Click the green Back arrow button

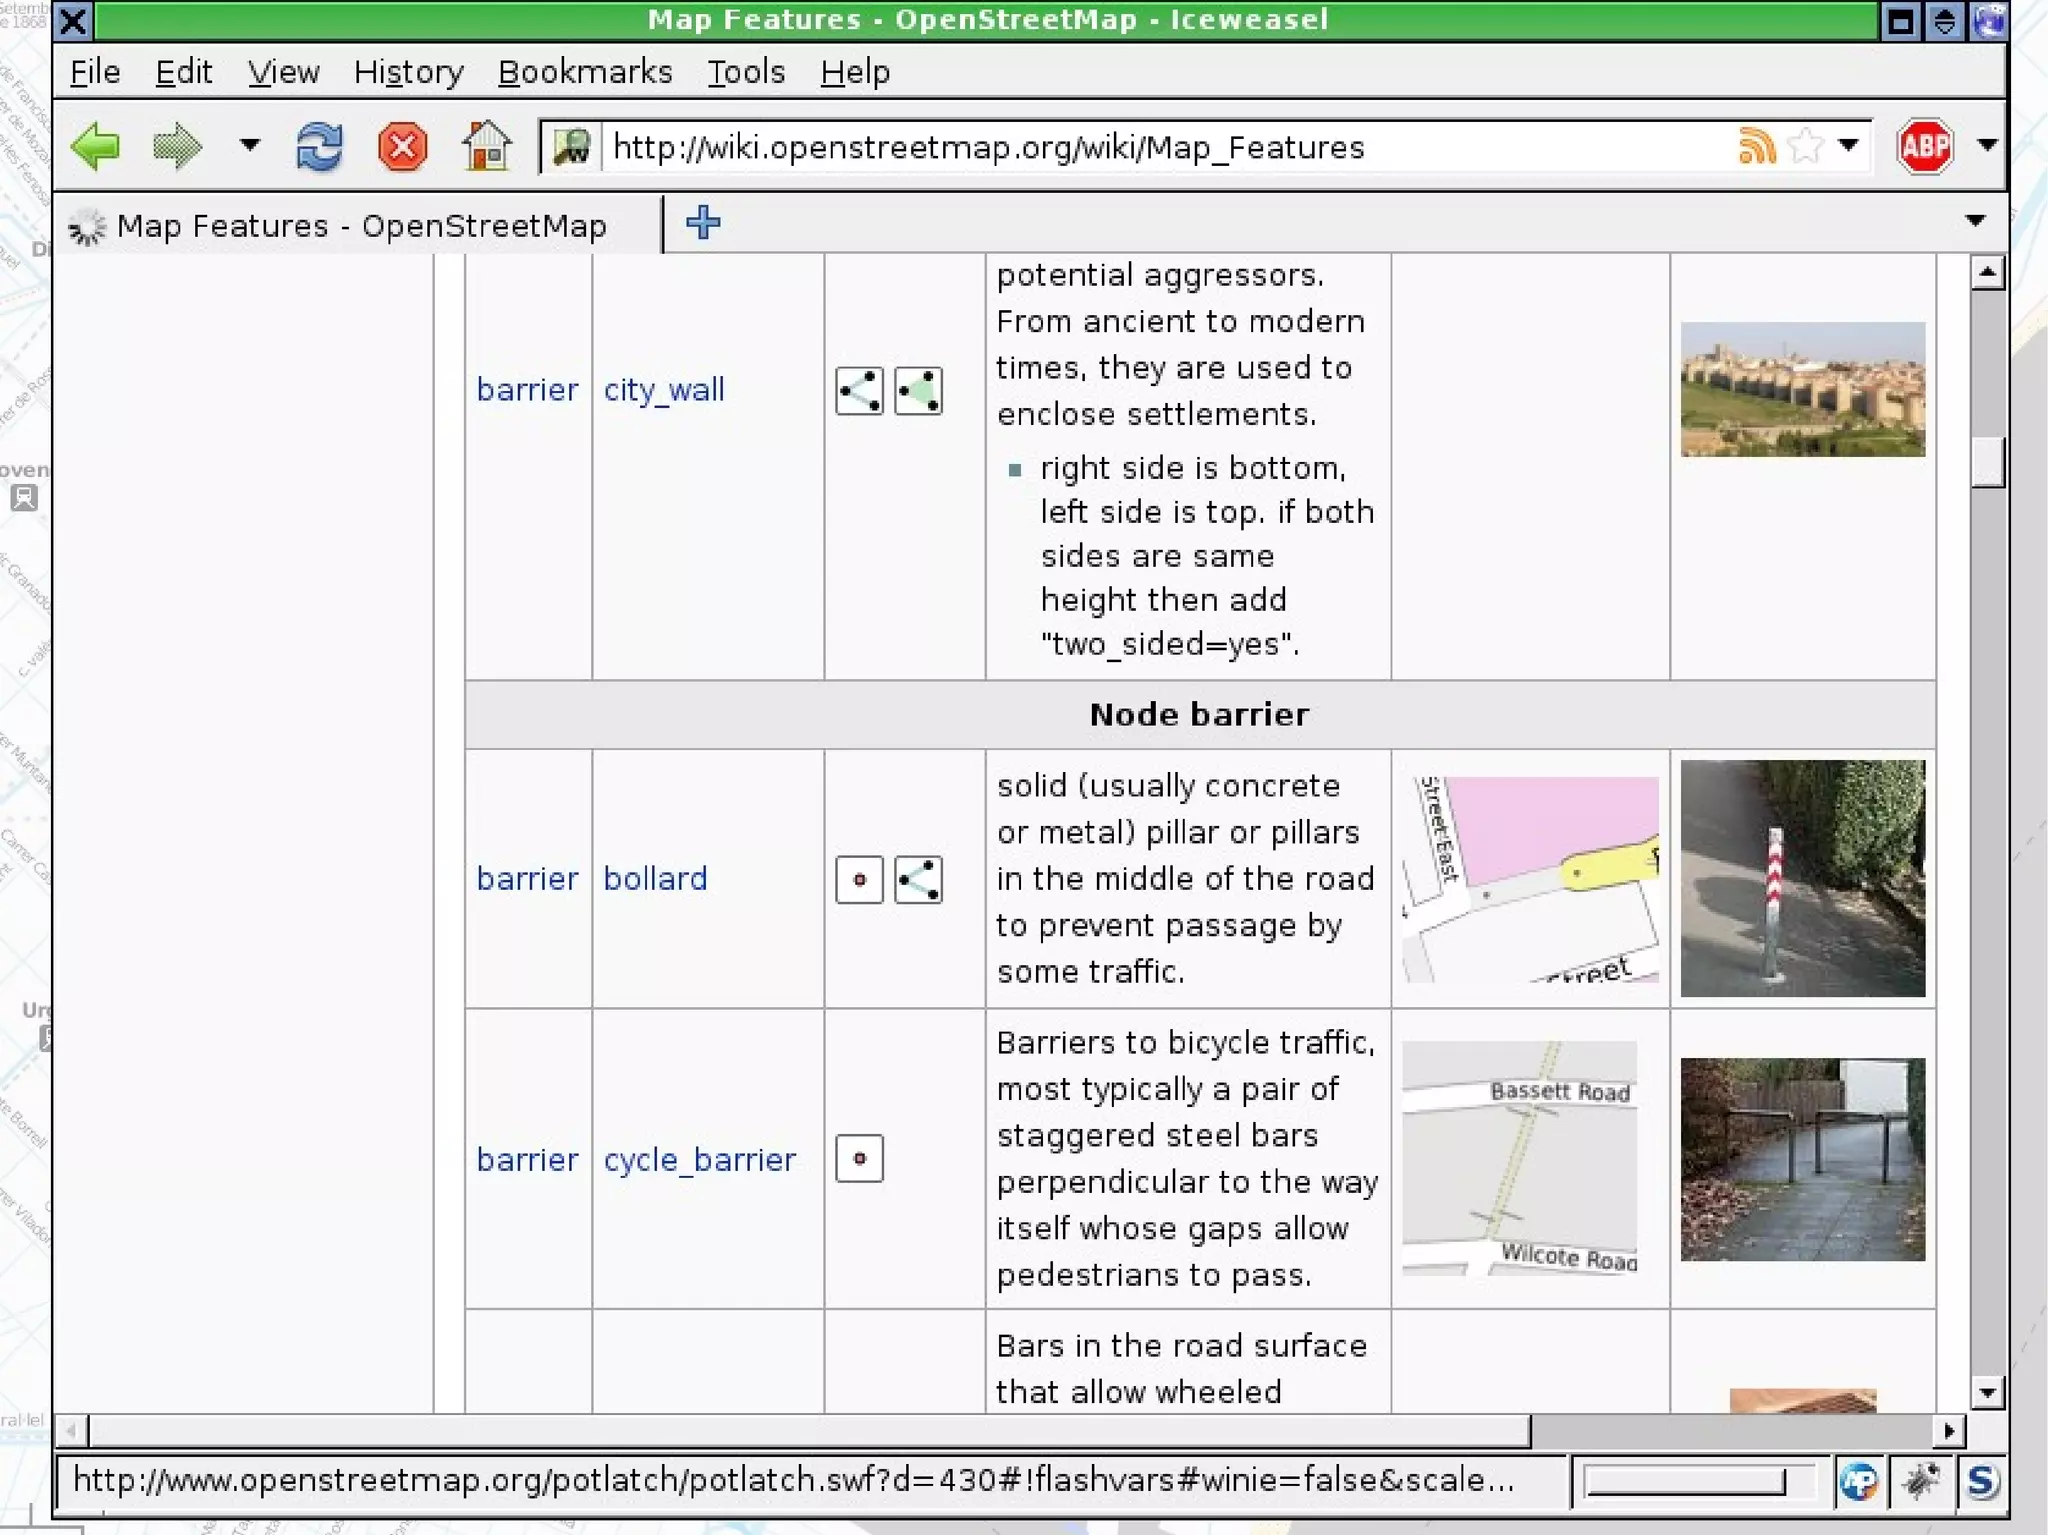click(97, 147)
